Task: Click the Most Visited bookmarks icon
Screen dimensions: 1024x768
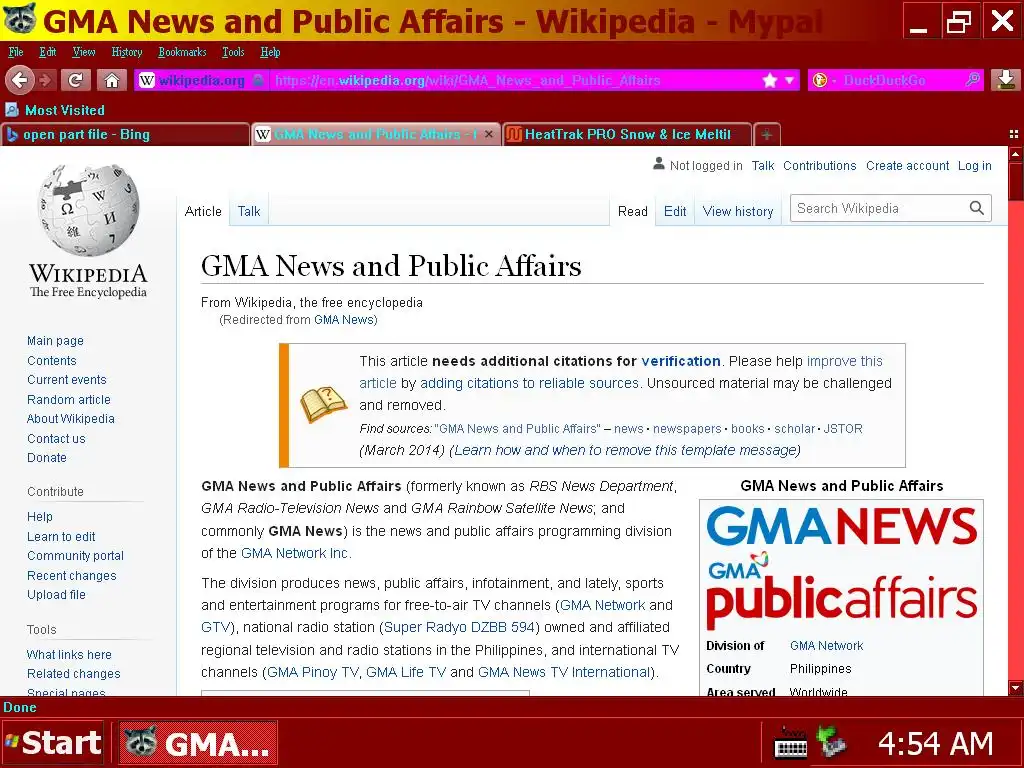Action: click(12, 110)
